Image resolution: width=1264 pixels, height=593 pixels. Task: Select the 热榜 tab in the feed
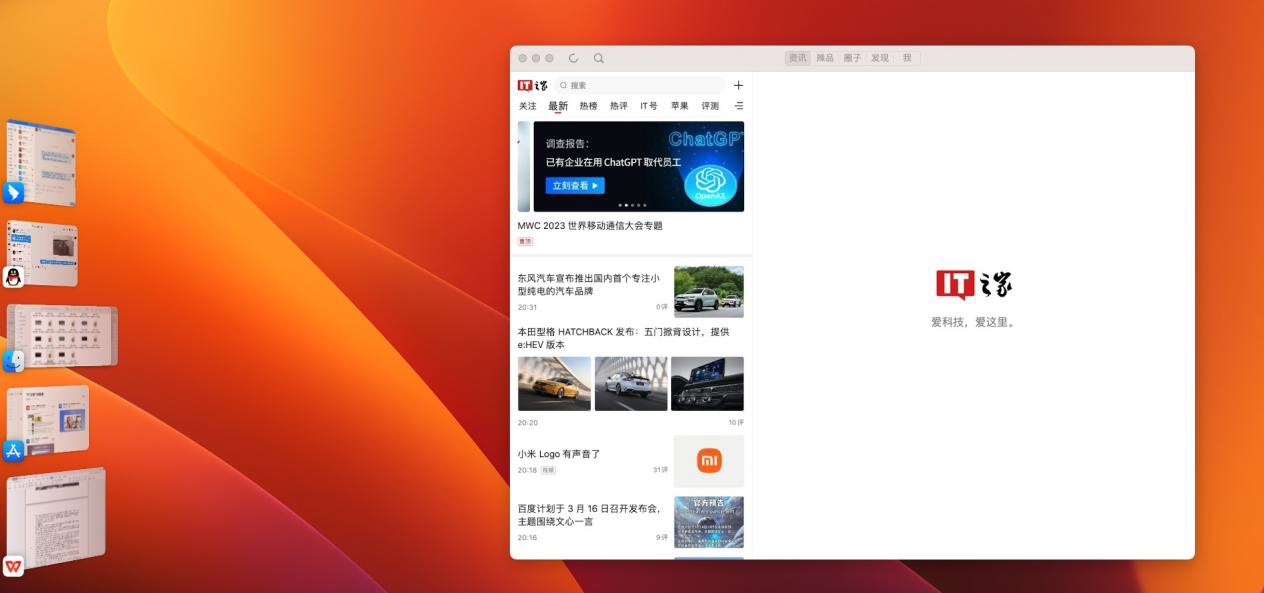[x=586, y=105]
